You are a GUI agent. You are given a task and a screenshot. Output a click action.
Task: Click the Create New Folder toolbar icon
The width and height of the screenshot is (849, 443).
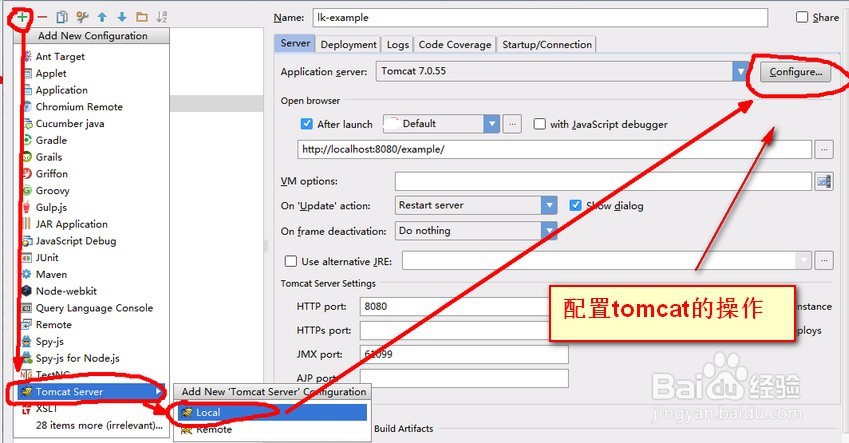pyautogui.click(x=142, y=17)
